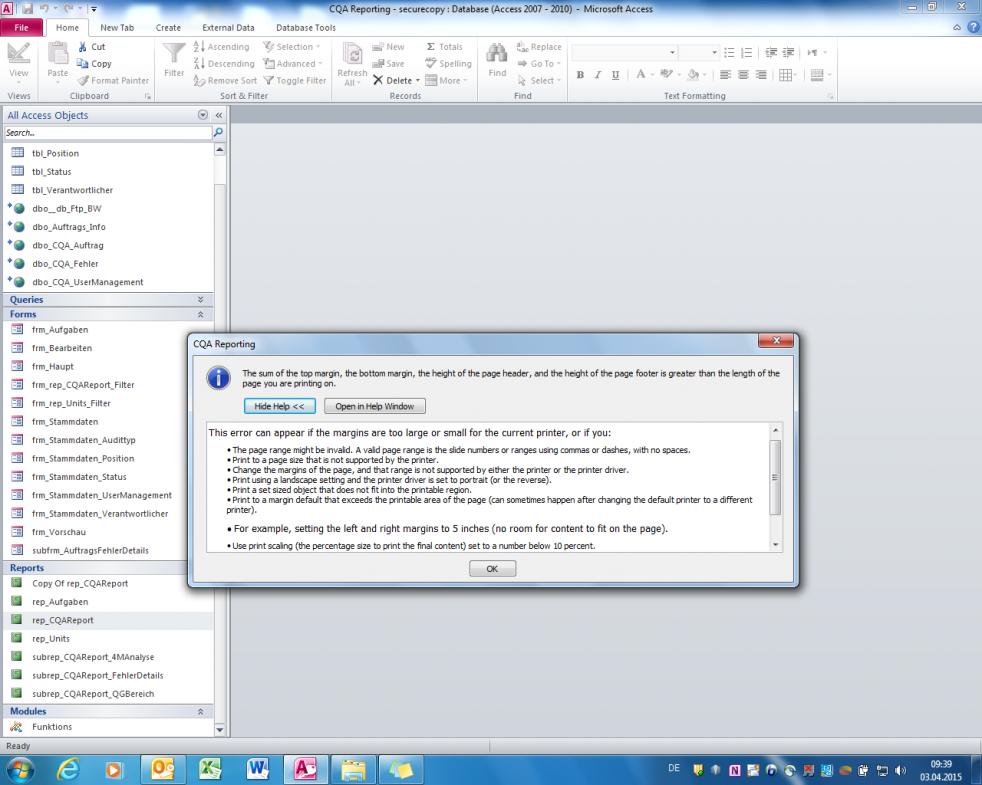Open the File tab

click(21, 28)
